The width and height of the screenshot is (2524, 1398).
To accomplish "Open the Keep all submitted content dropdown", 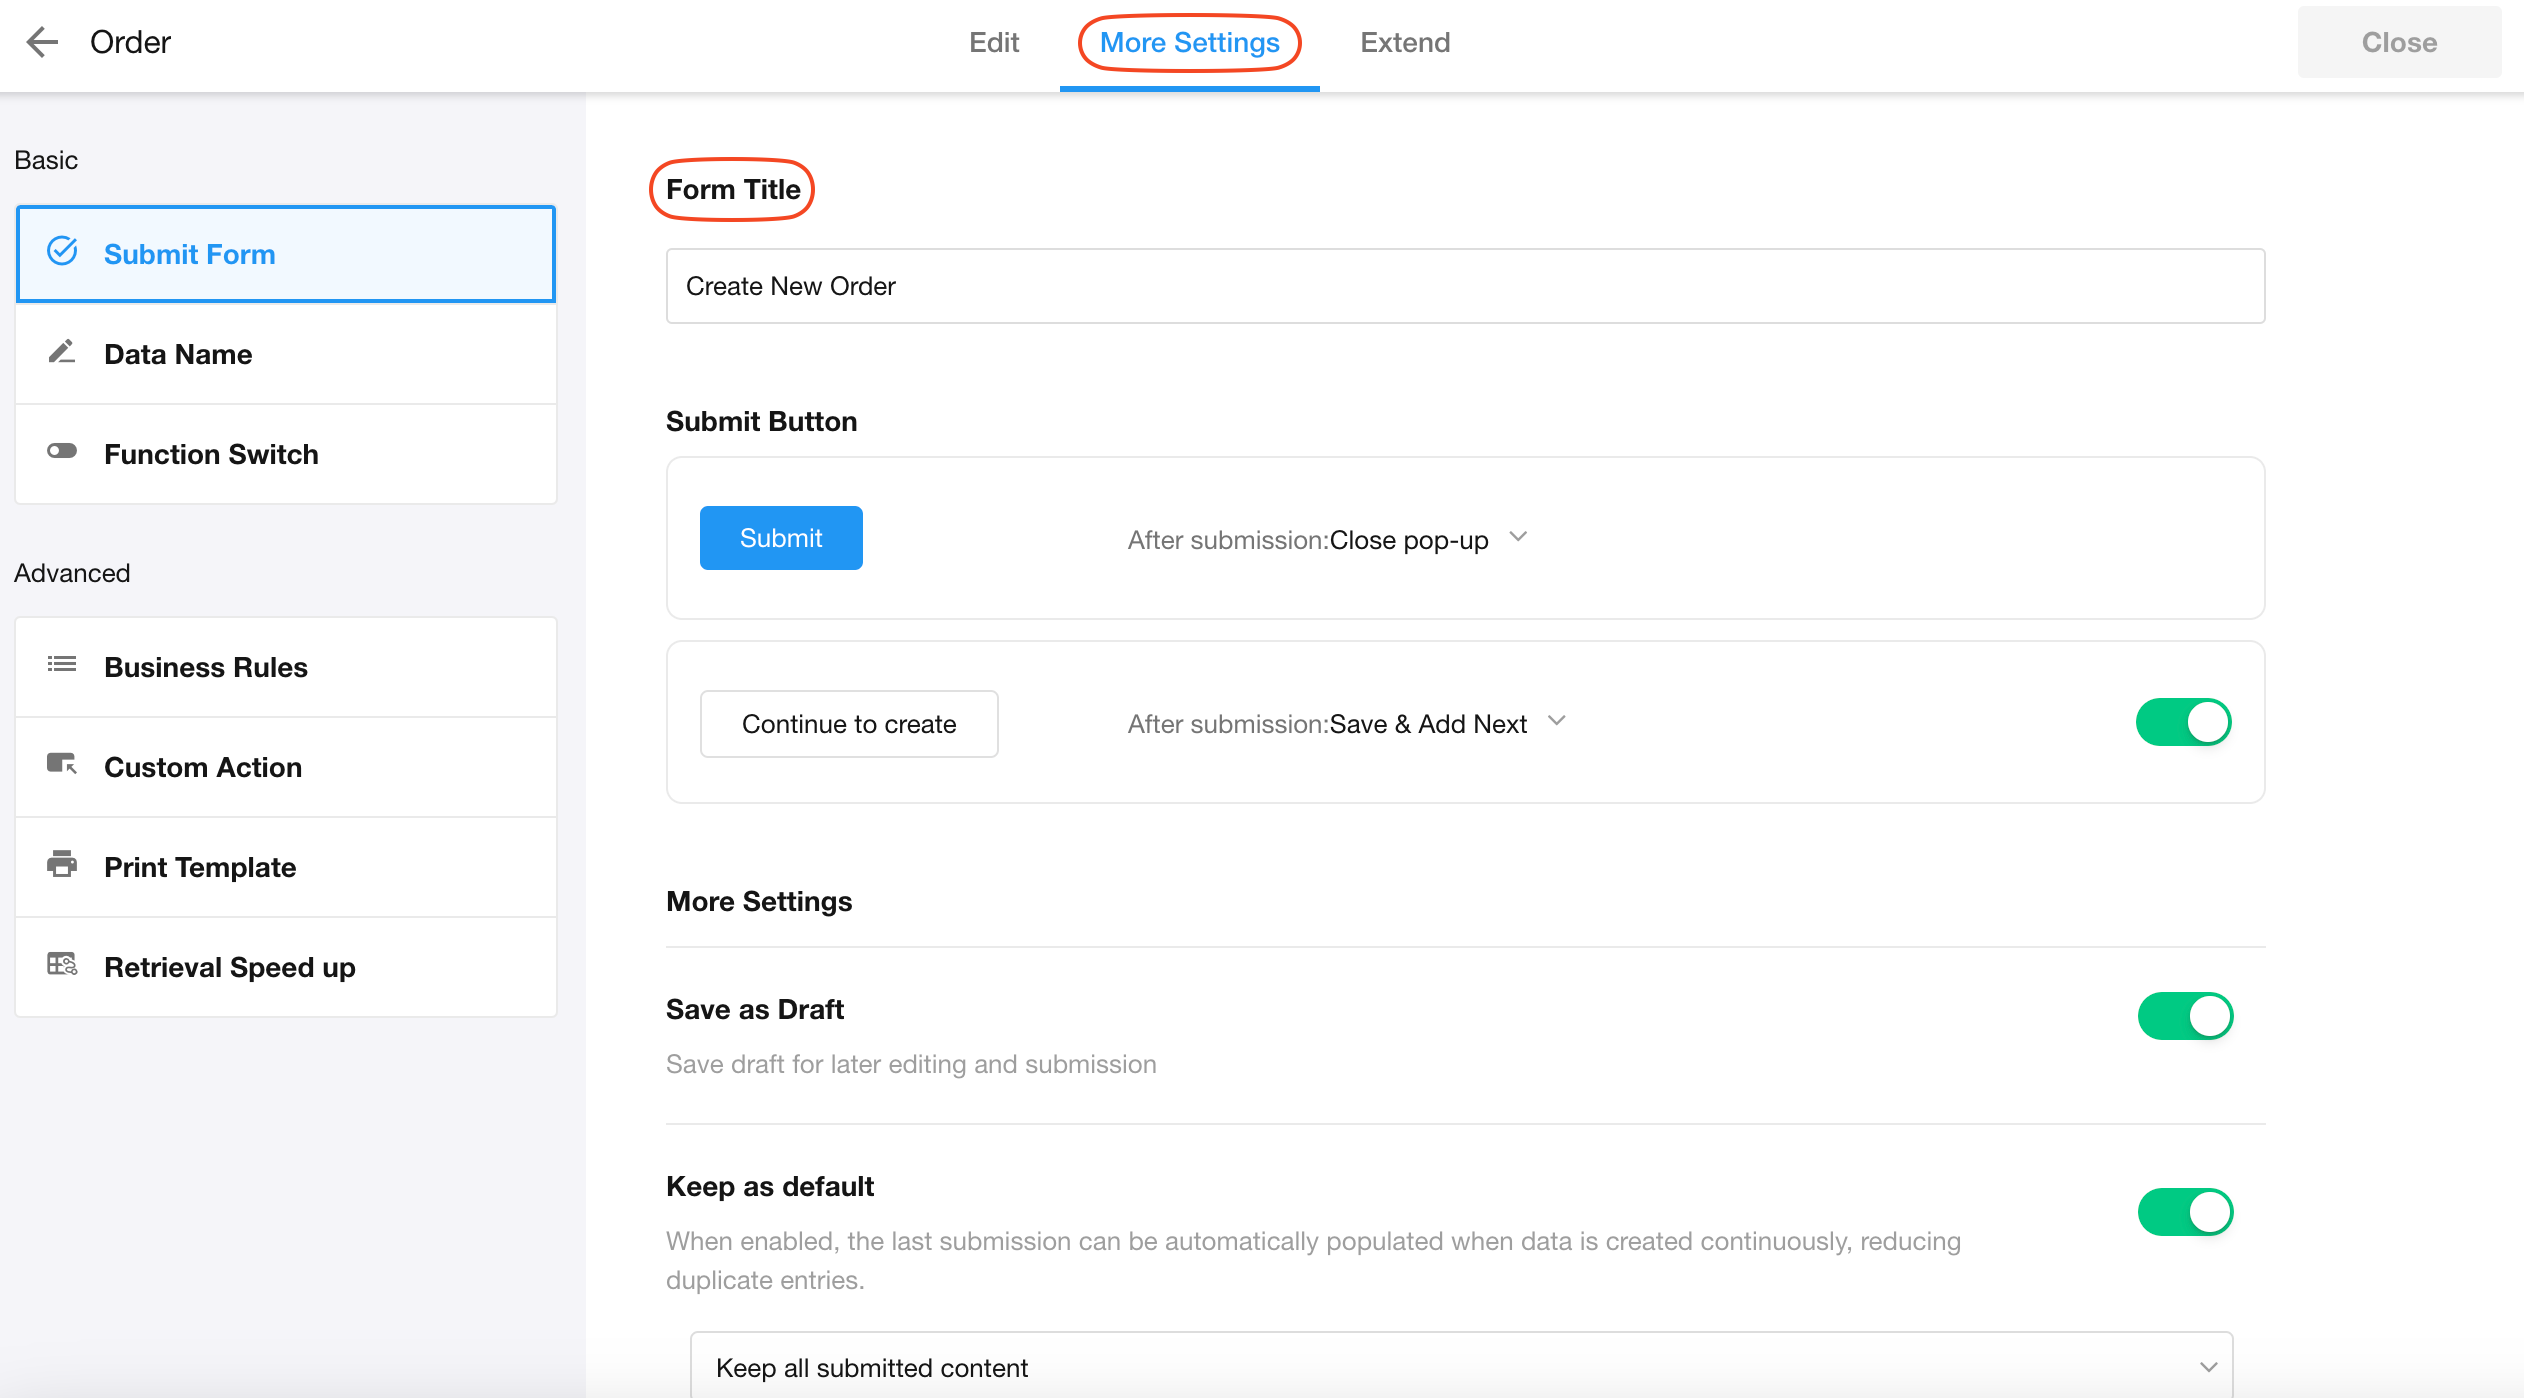I will (1460, 1367).
